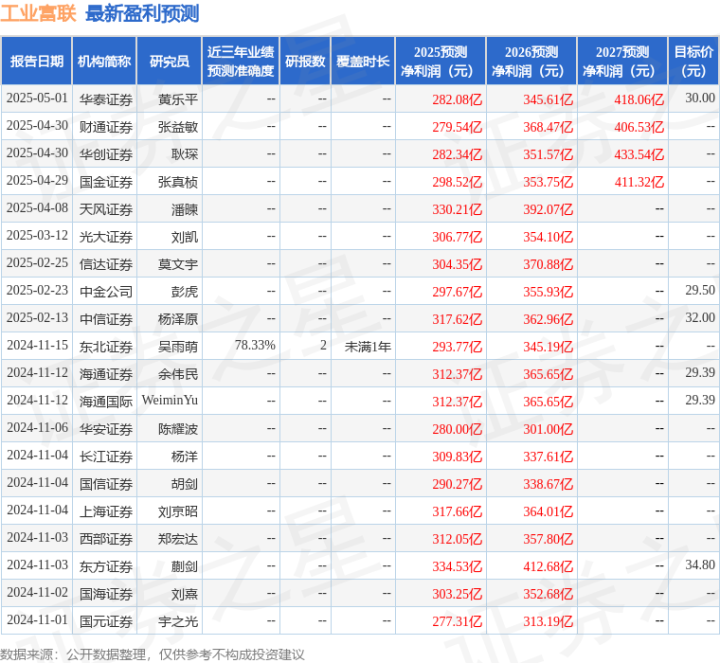This screenshot has width=720, height=663.
Task: Click the 2024-11-01 report date
Action: pos(37,621)
